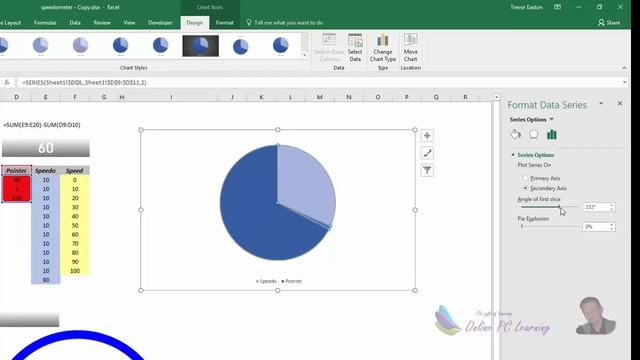Select the Secondary Axis radio button
Screen dimensions: 640x360
click(x=526, y=188)
